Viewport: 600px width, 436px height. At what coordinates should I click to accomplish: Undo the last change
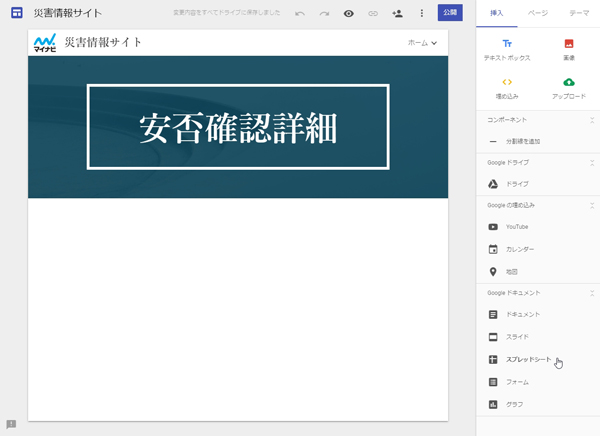click(x=300, y=13)
